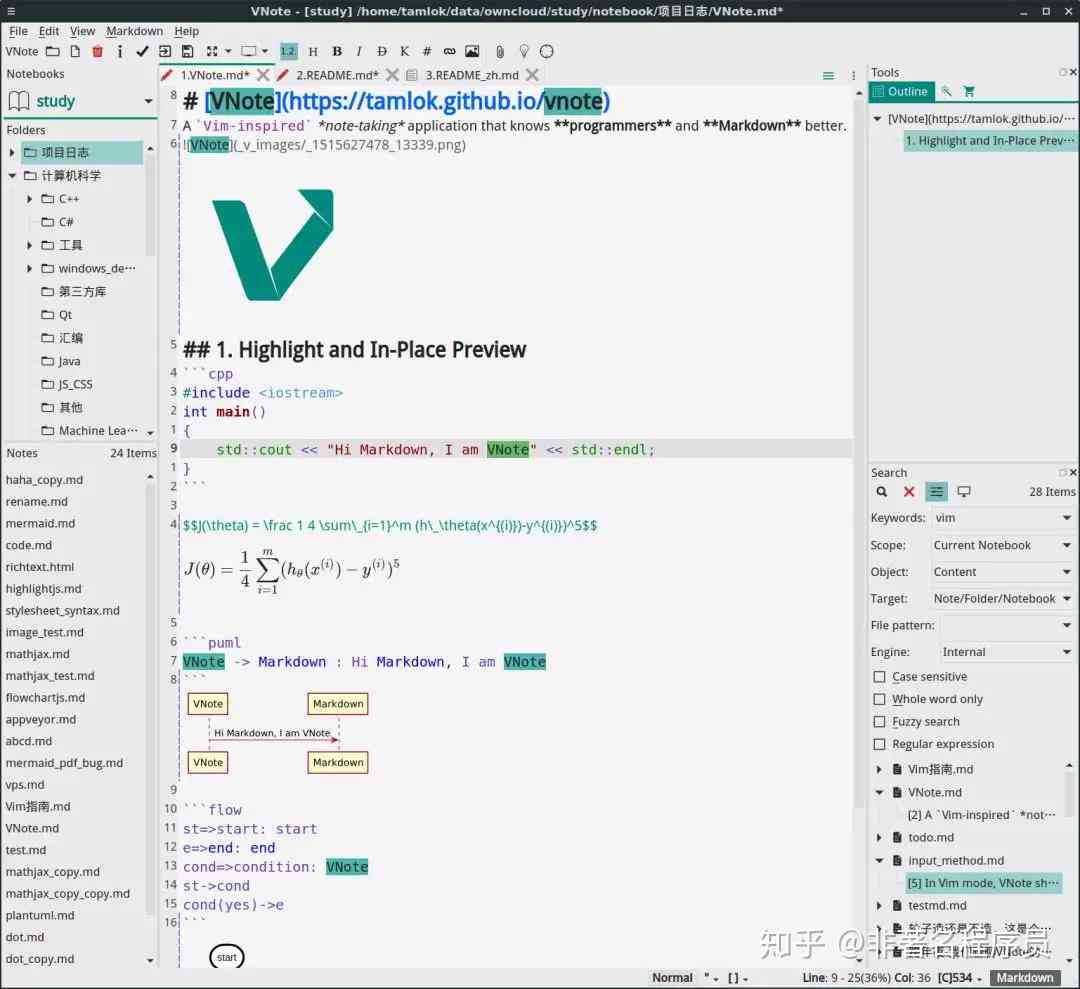This screenshot has height=989, width=1080.
Task: Toggle advanced settings icon in Search panel
Action: click(936, 492)
